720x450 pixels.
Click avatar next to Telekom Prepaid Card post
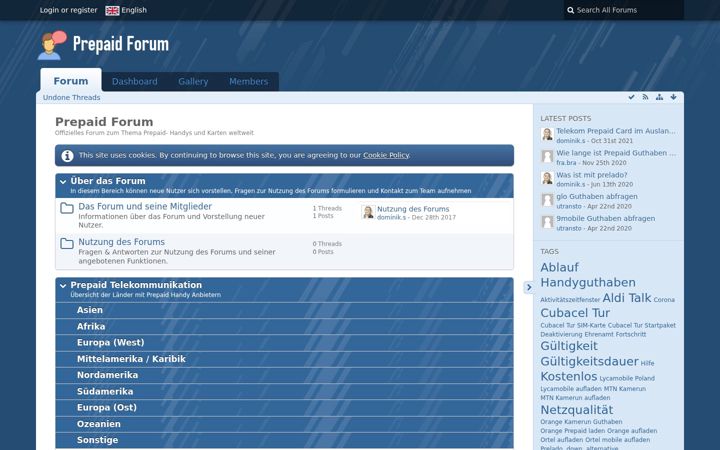click(x=547, y=135)
